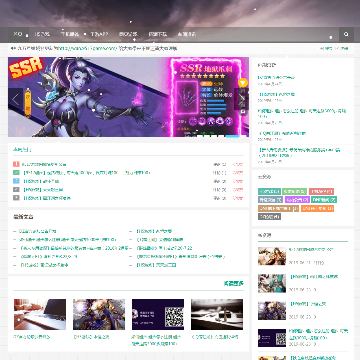Click the yellow round badge on the banner
360x360 pixels.
click(243, 83)
